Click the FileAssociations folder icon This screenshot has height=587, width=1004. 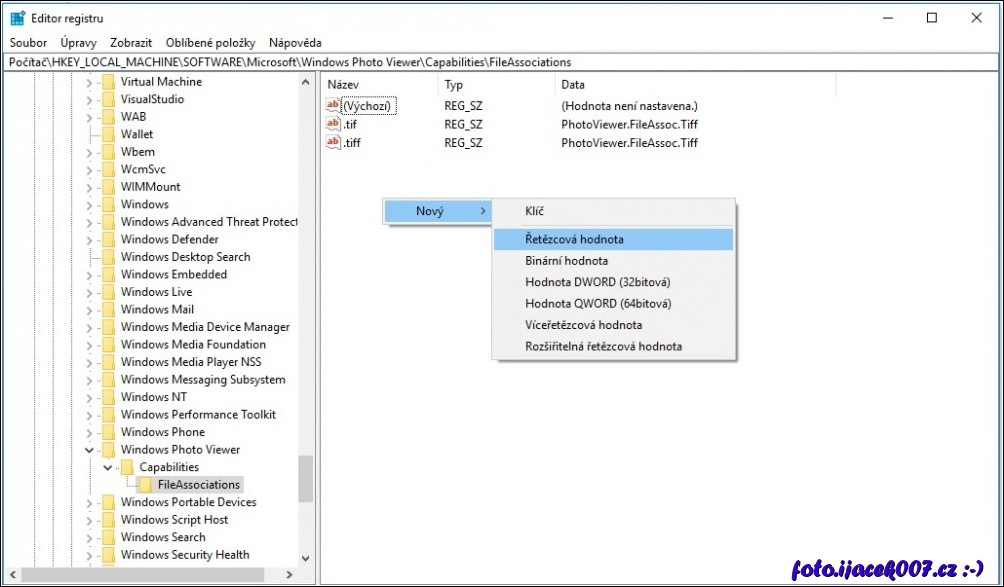point(146,485)
